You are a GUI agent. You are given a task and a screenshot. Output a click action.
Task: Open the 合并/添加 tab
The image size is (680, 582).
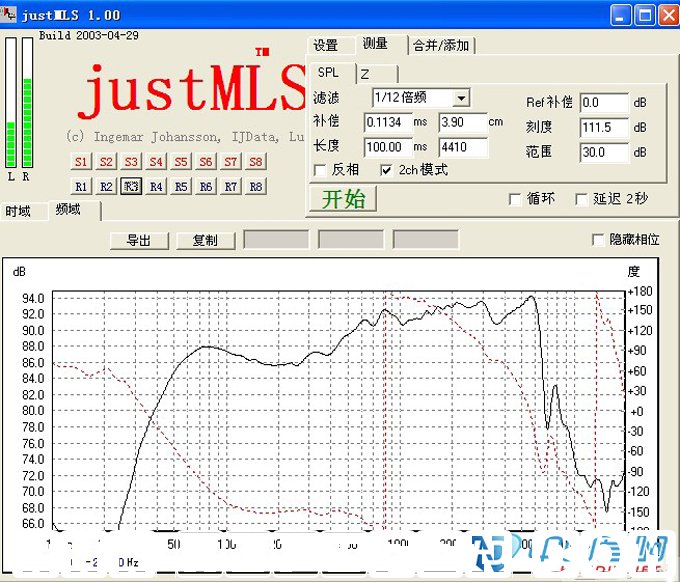(x=441, y=46)
